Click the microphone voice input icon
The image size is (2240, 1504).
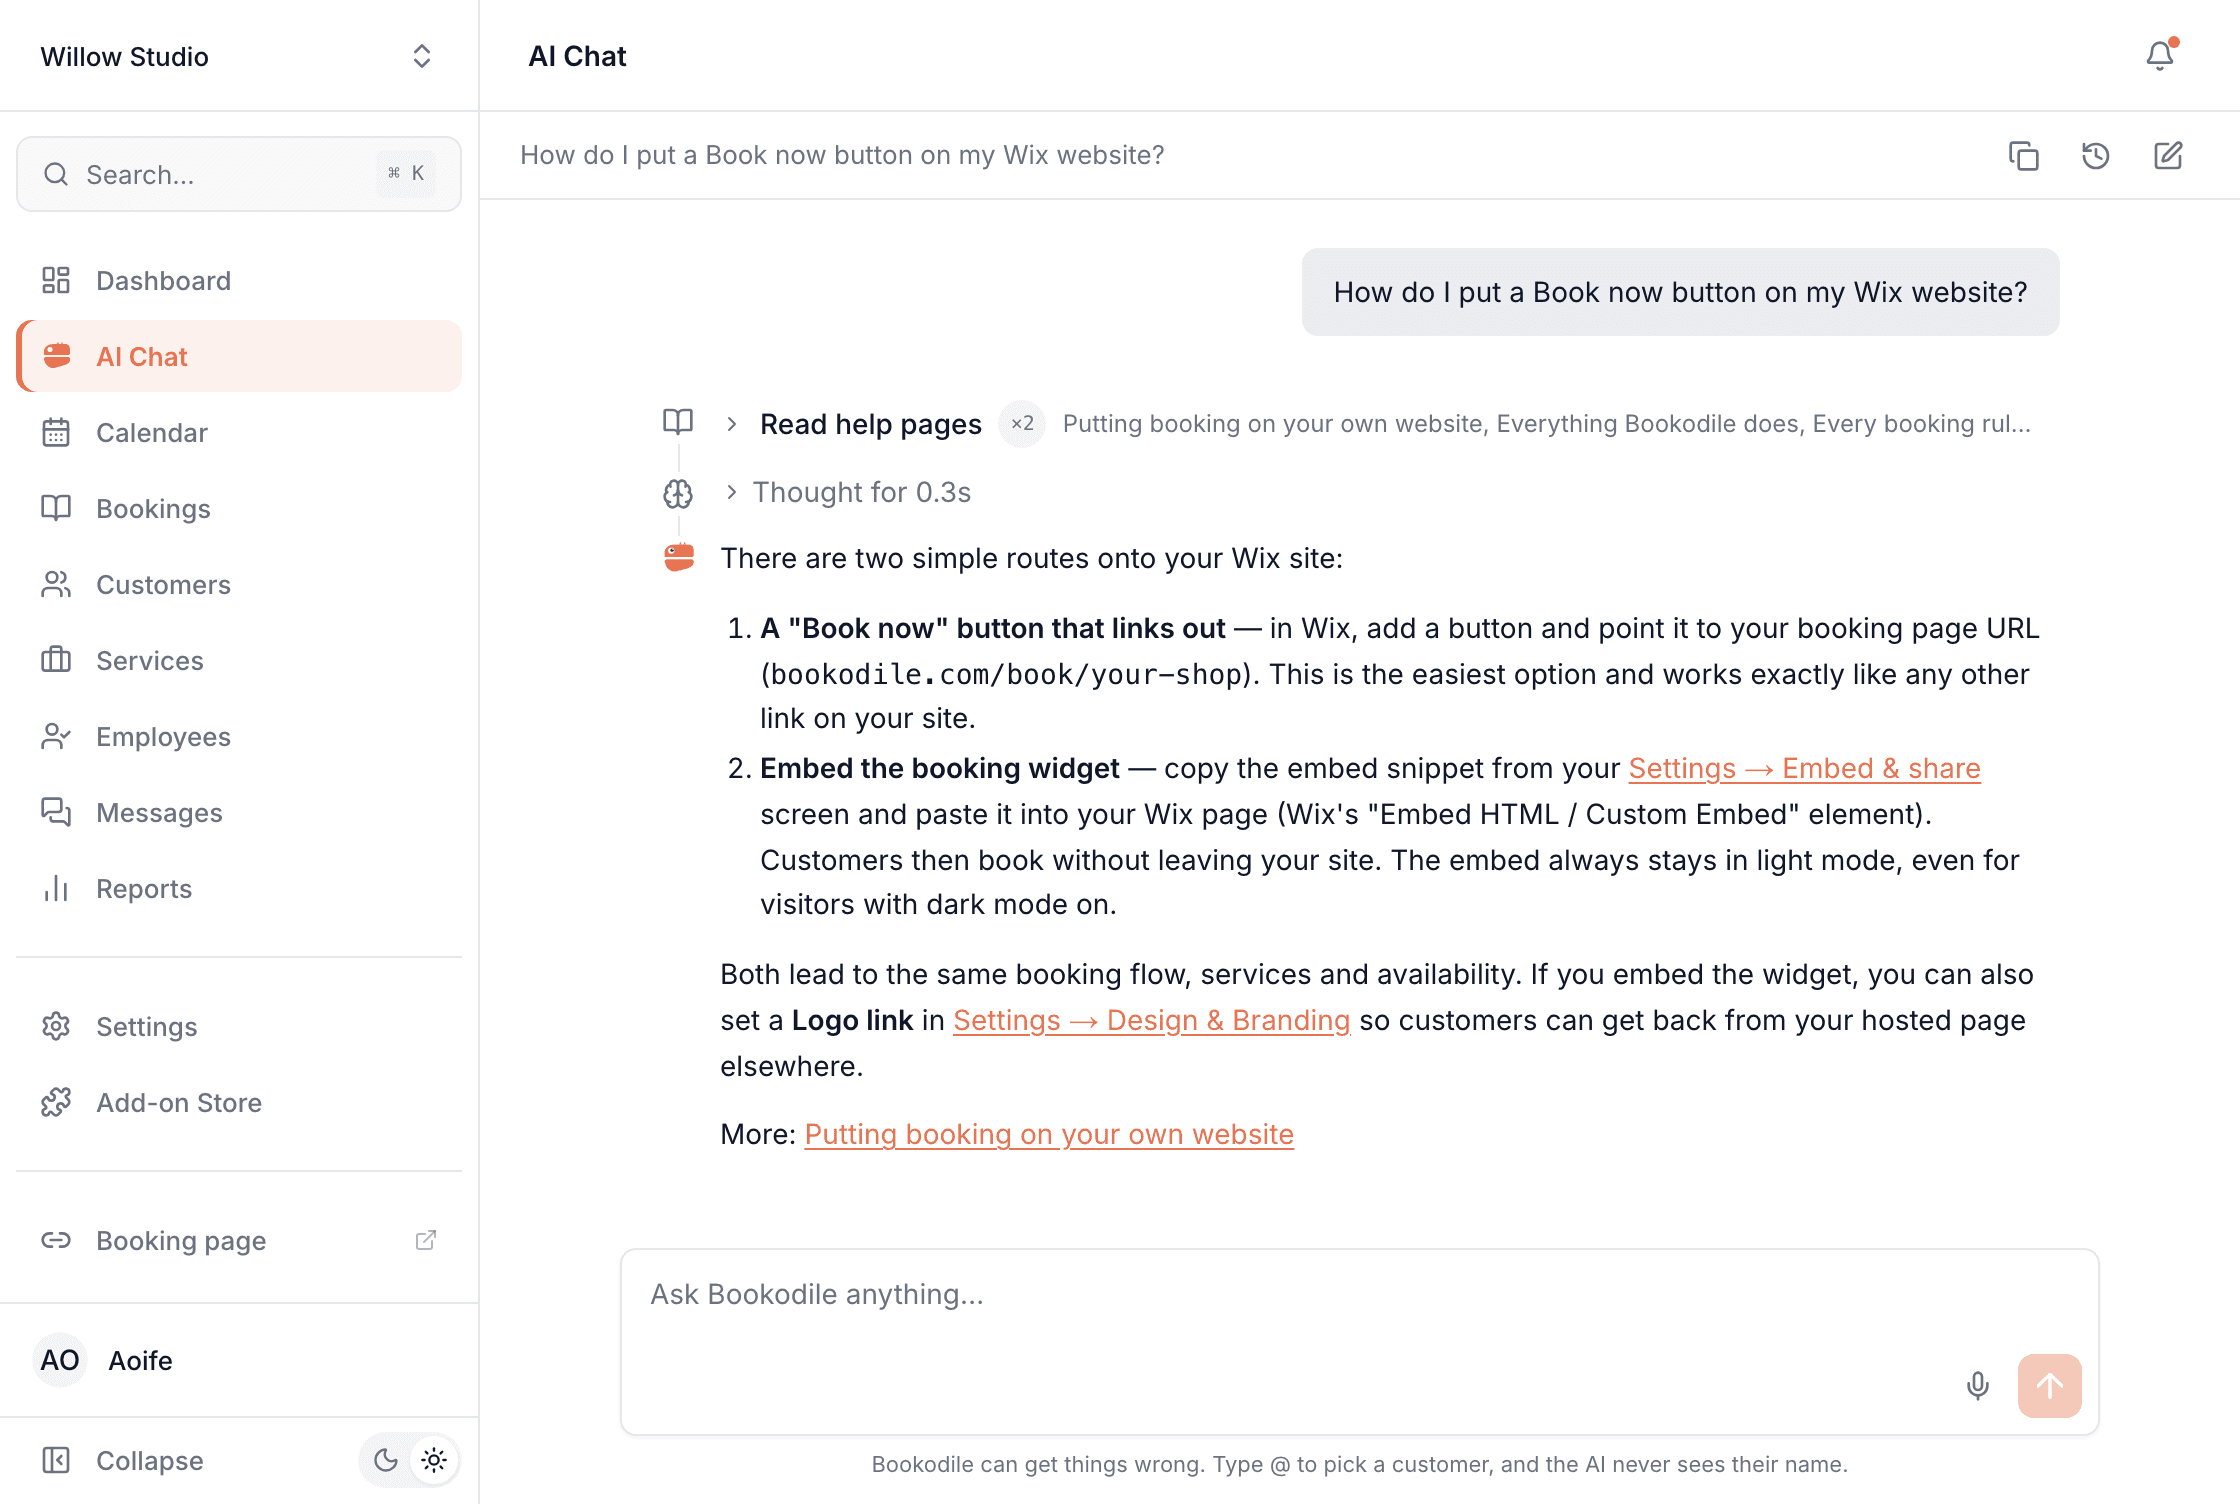(1978, 1385)
